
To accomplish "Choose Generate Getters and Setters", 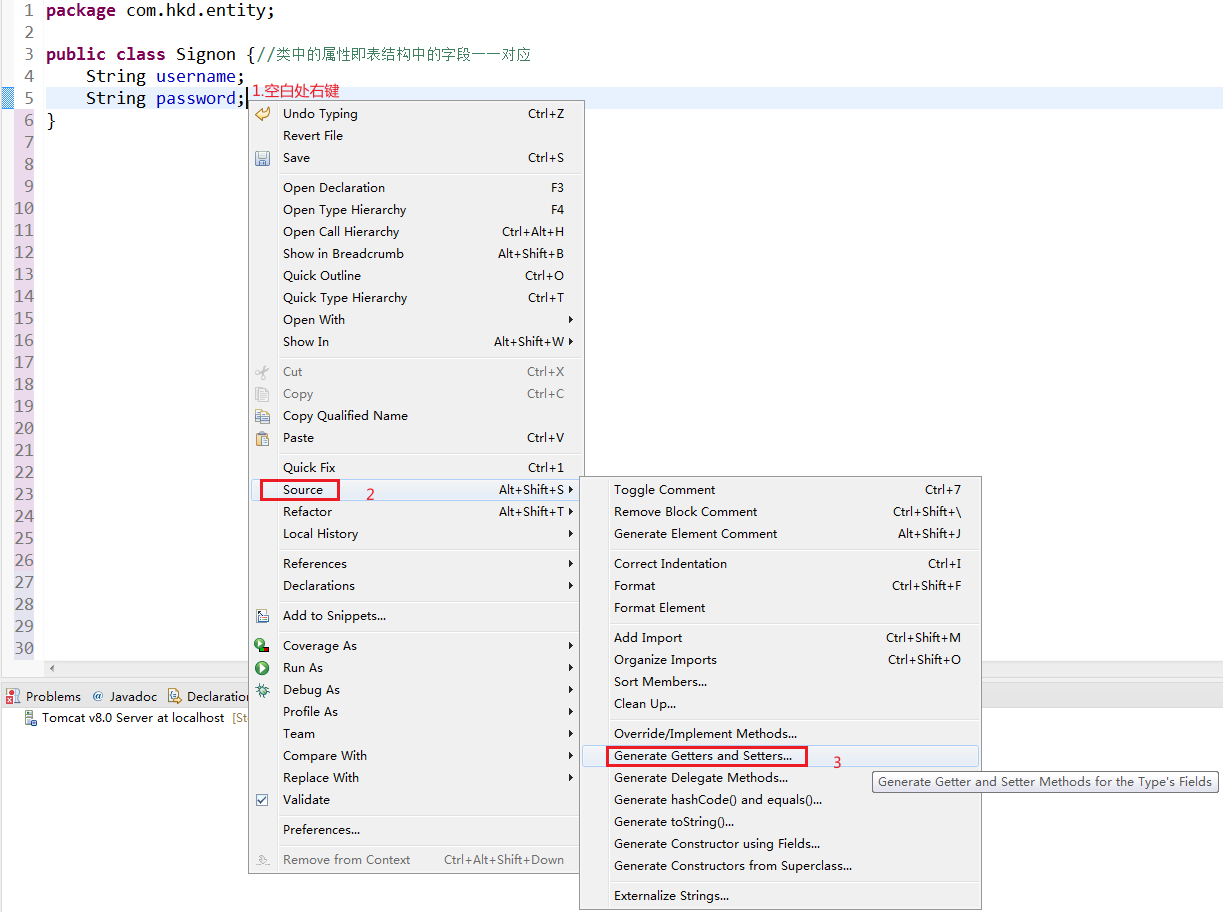I will tap(705, 755).
